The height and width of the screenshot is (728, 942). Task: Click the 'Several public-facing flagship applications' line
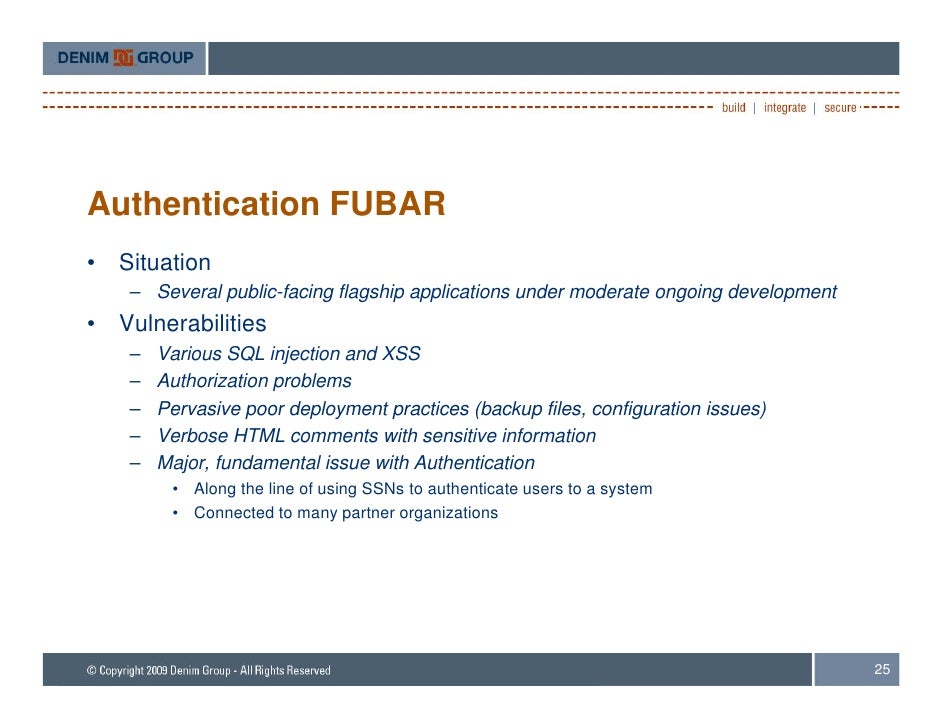point(497,292)
